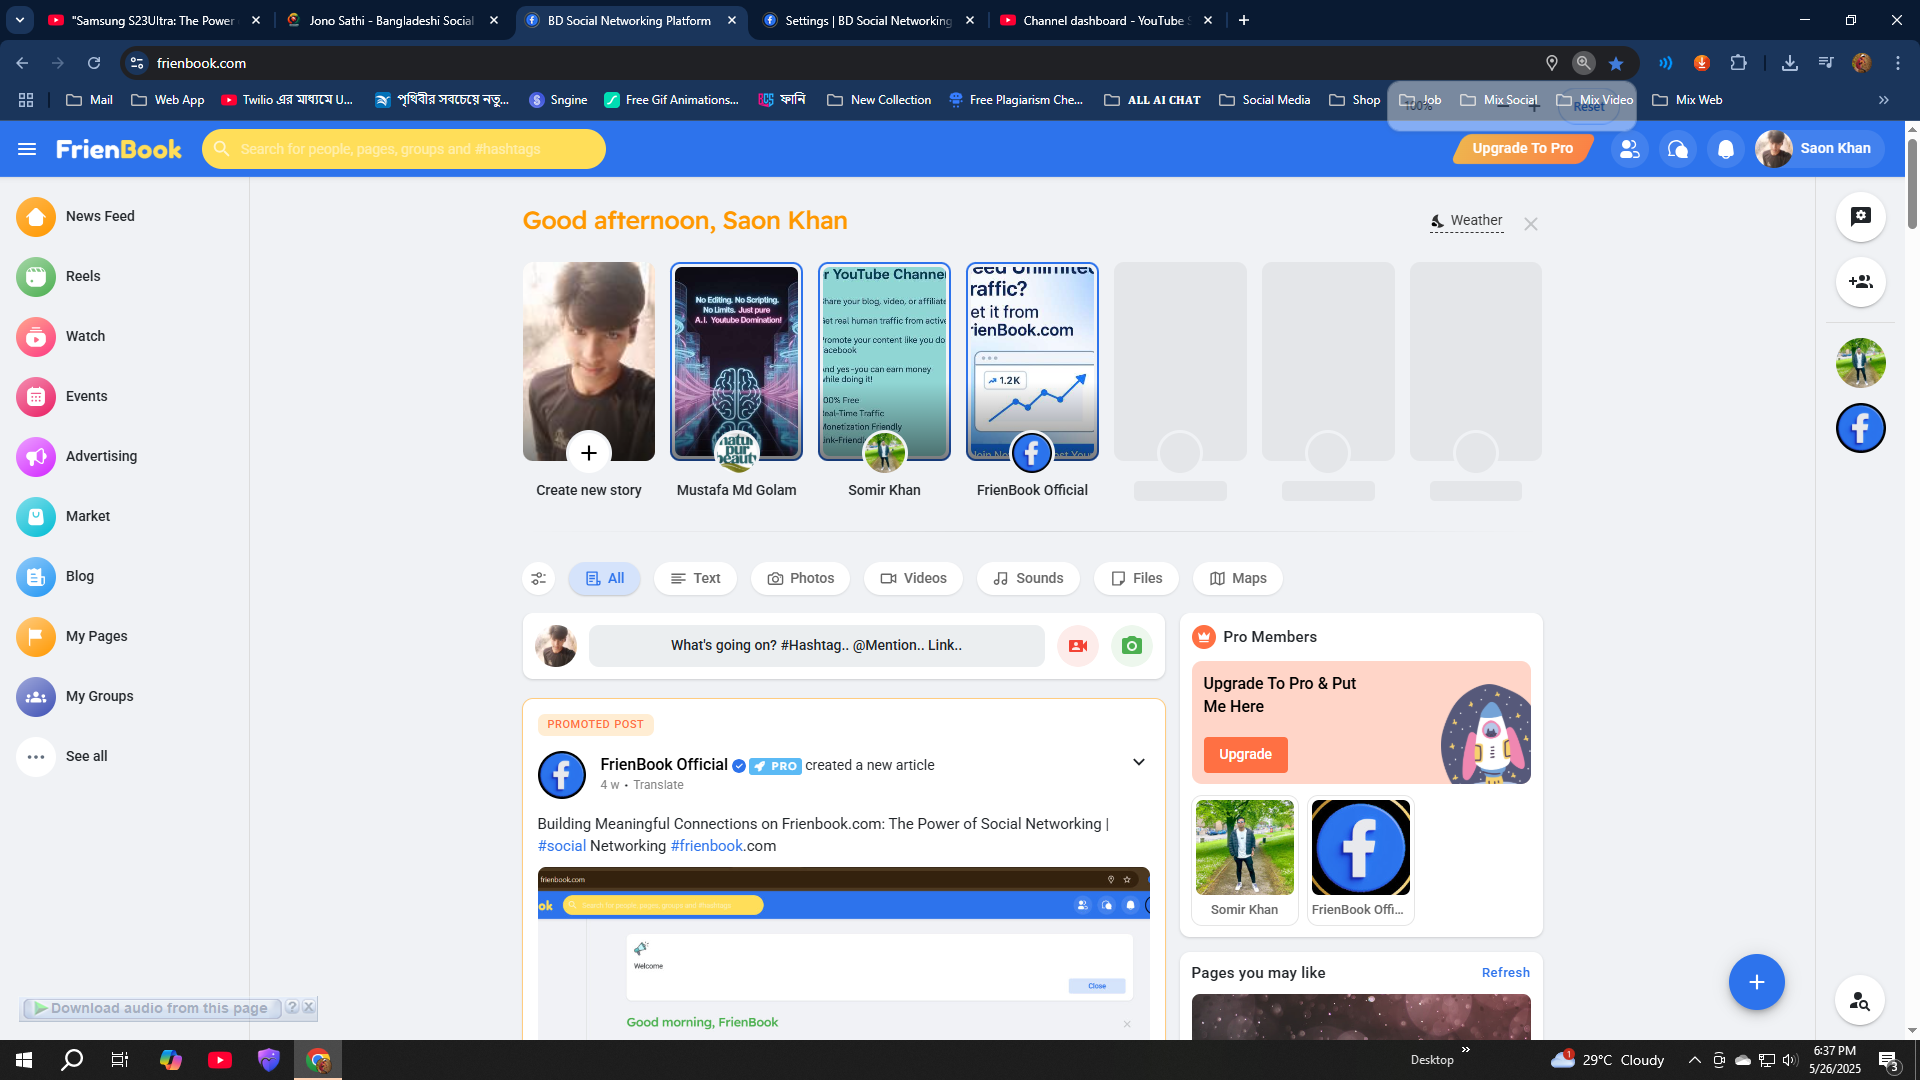Select the Maps filter
The image size is (1920, 1080).
point(1238,578)
